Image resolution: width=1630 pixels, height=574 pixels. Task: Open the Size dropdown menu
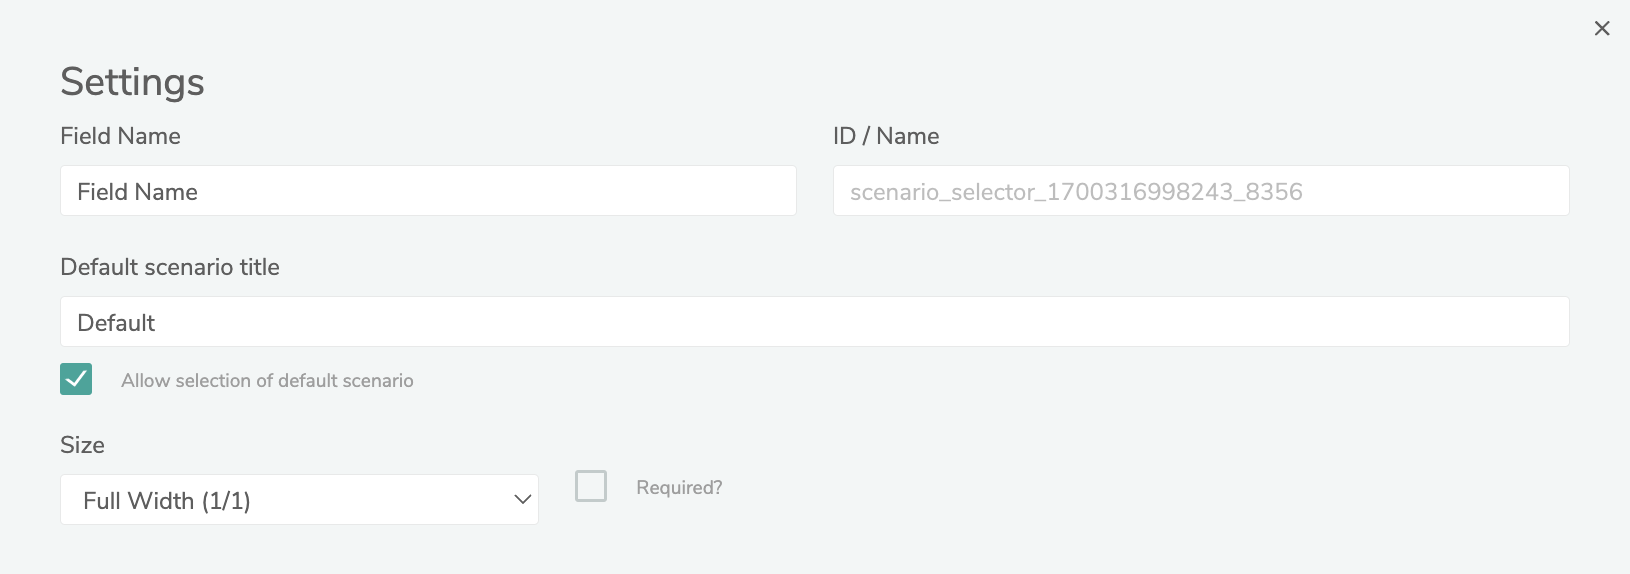[299, 500]
